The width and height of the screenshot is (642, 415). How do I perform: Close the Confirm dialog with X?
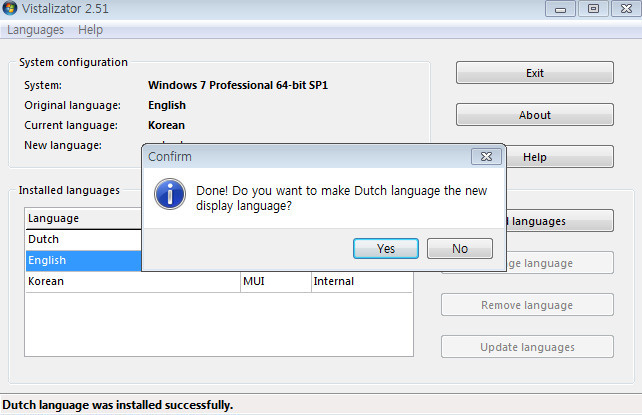pyautogui.click(x=486, y=156)
